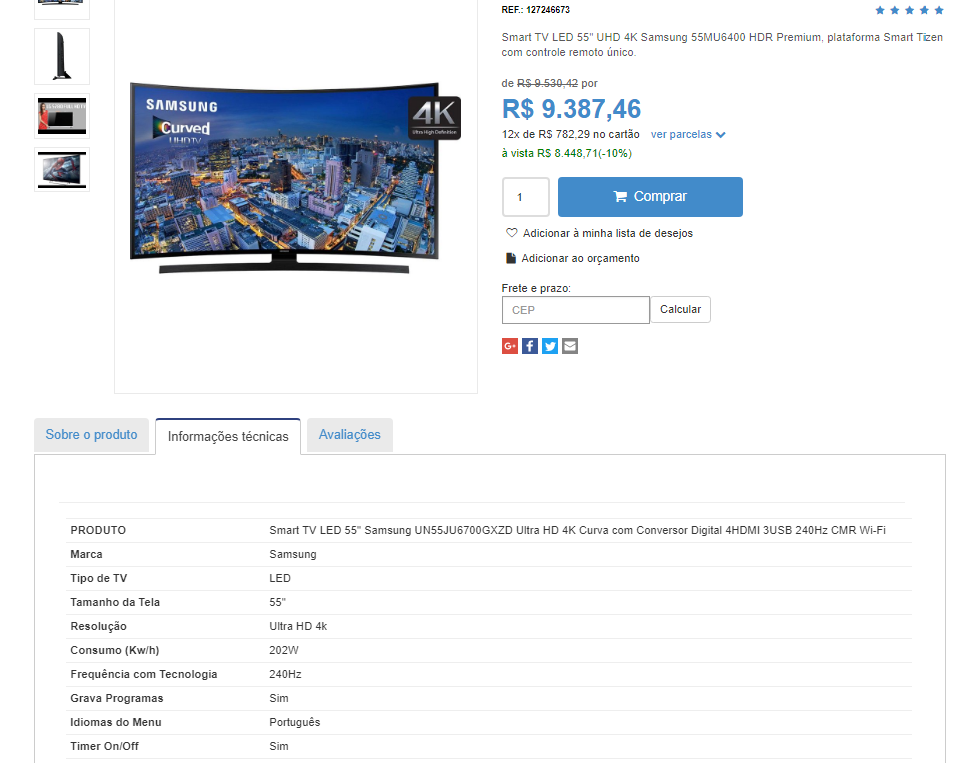Click the quantity input field
The height and width of the screenshot is (763, 969).
pos(526,197)
